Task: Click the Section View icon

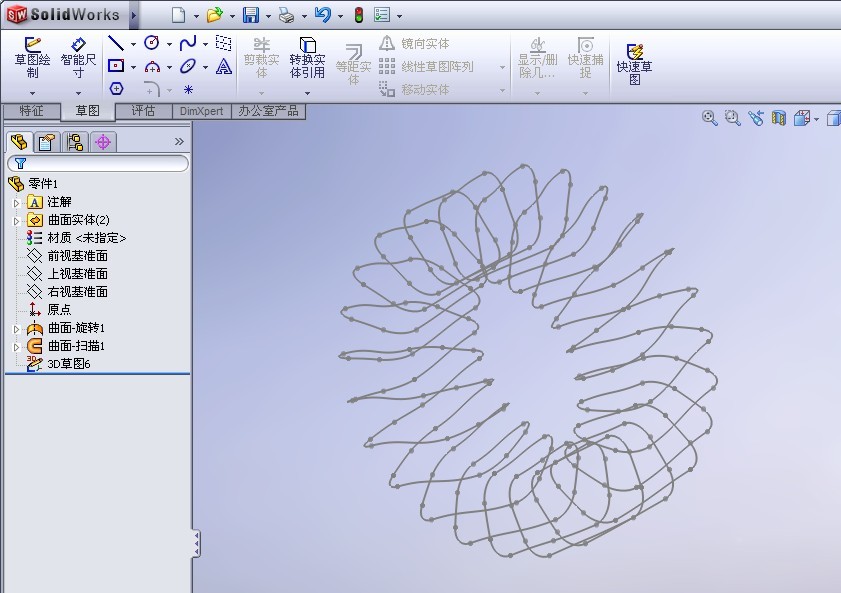Action: (779, 118)
